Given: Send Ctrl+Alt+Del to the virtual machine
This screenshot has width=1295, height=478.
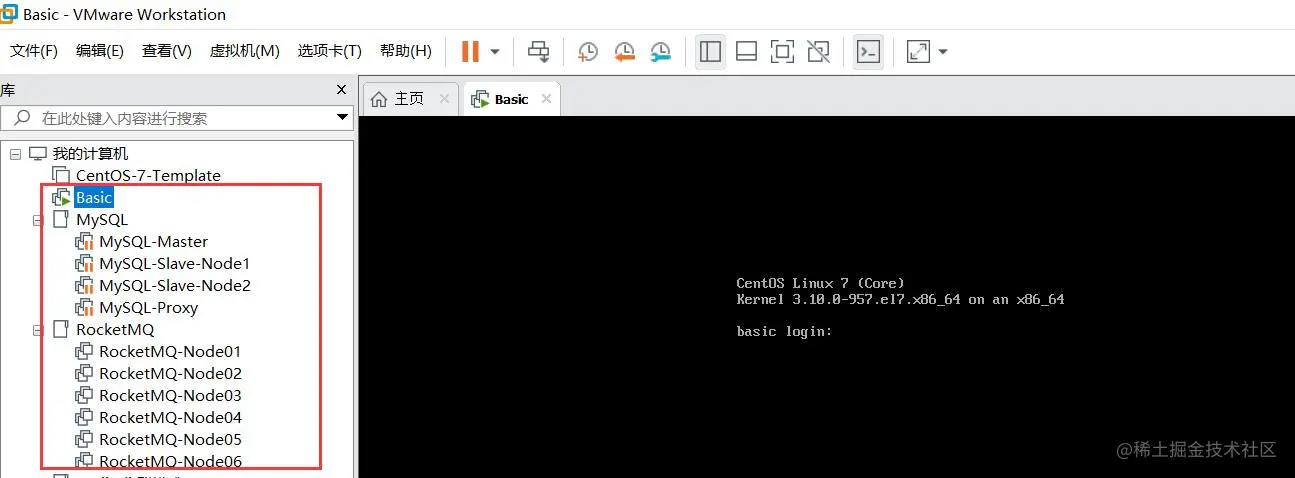Looking at the screenshot, I should click(x=539, y=51).
